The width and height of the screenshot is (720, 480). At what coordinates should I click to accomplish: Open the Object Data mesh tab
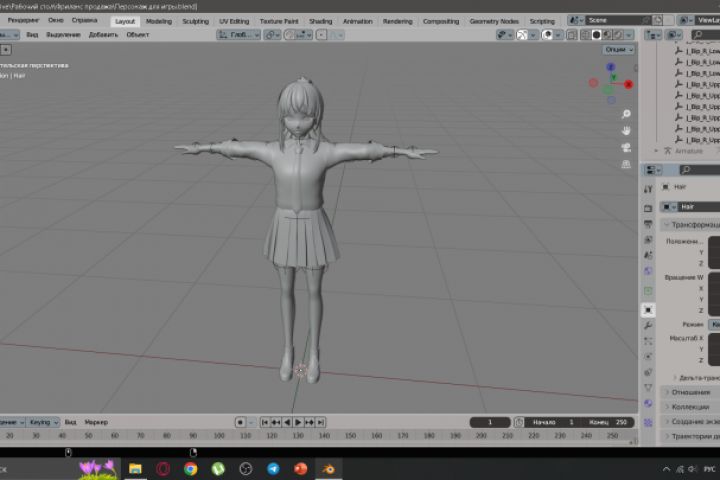pos(648,388)
